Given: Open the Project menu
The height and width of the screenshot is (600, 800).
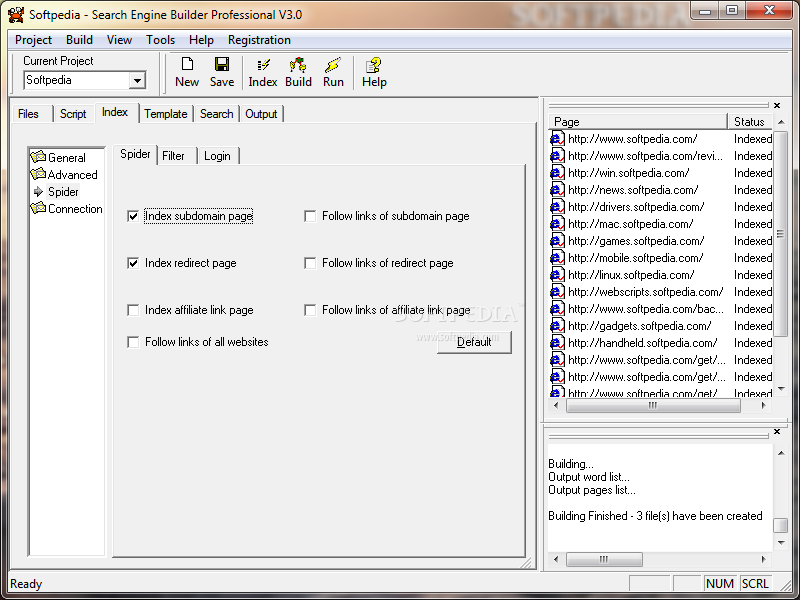Looking at the screenshot, I should pyautogui.click(x=33, y=40).
